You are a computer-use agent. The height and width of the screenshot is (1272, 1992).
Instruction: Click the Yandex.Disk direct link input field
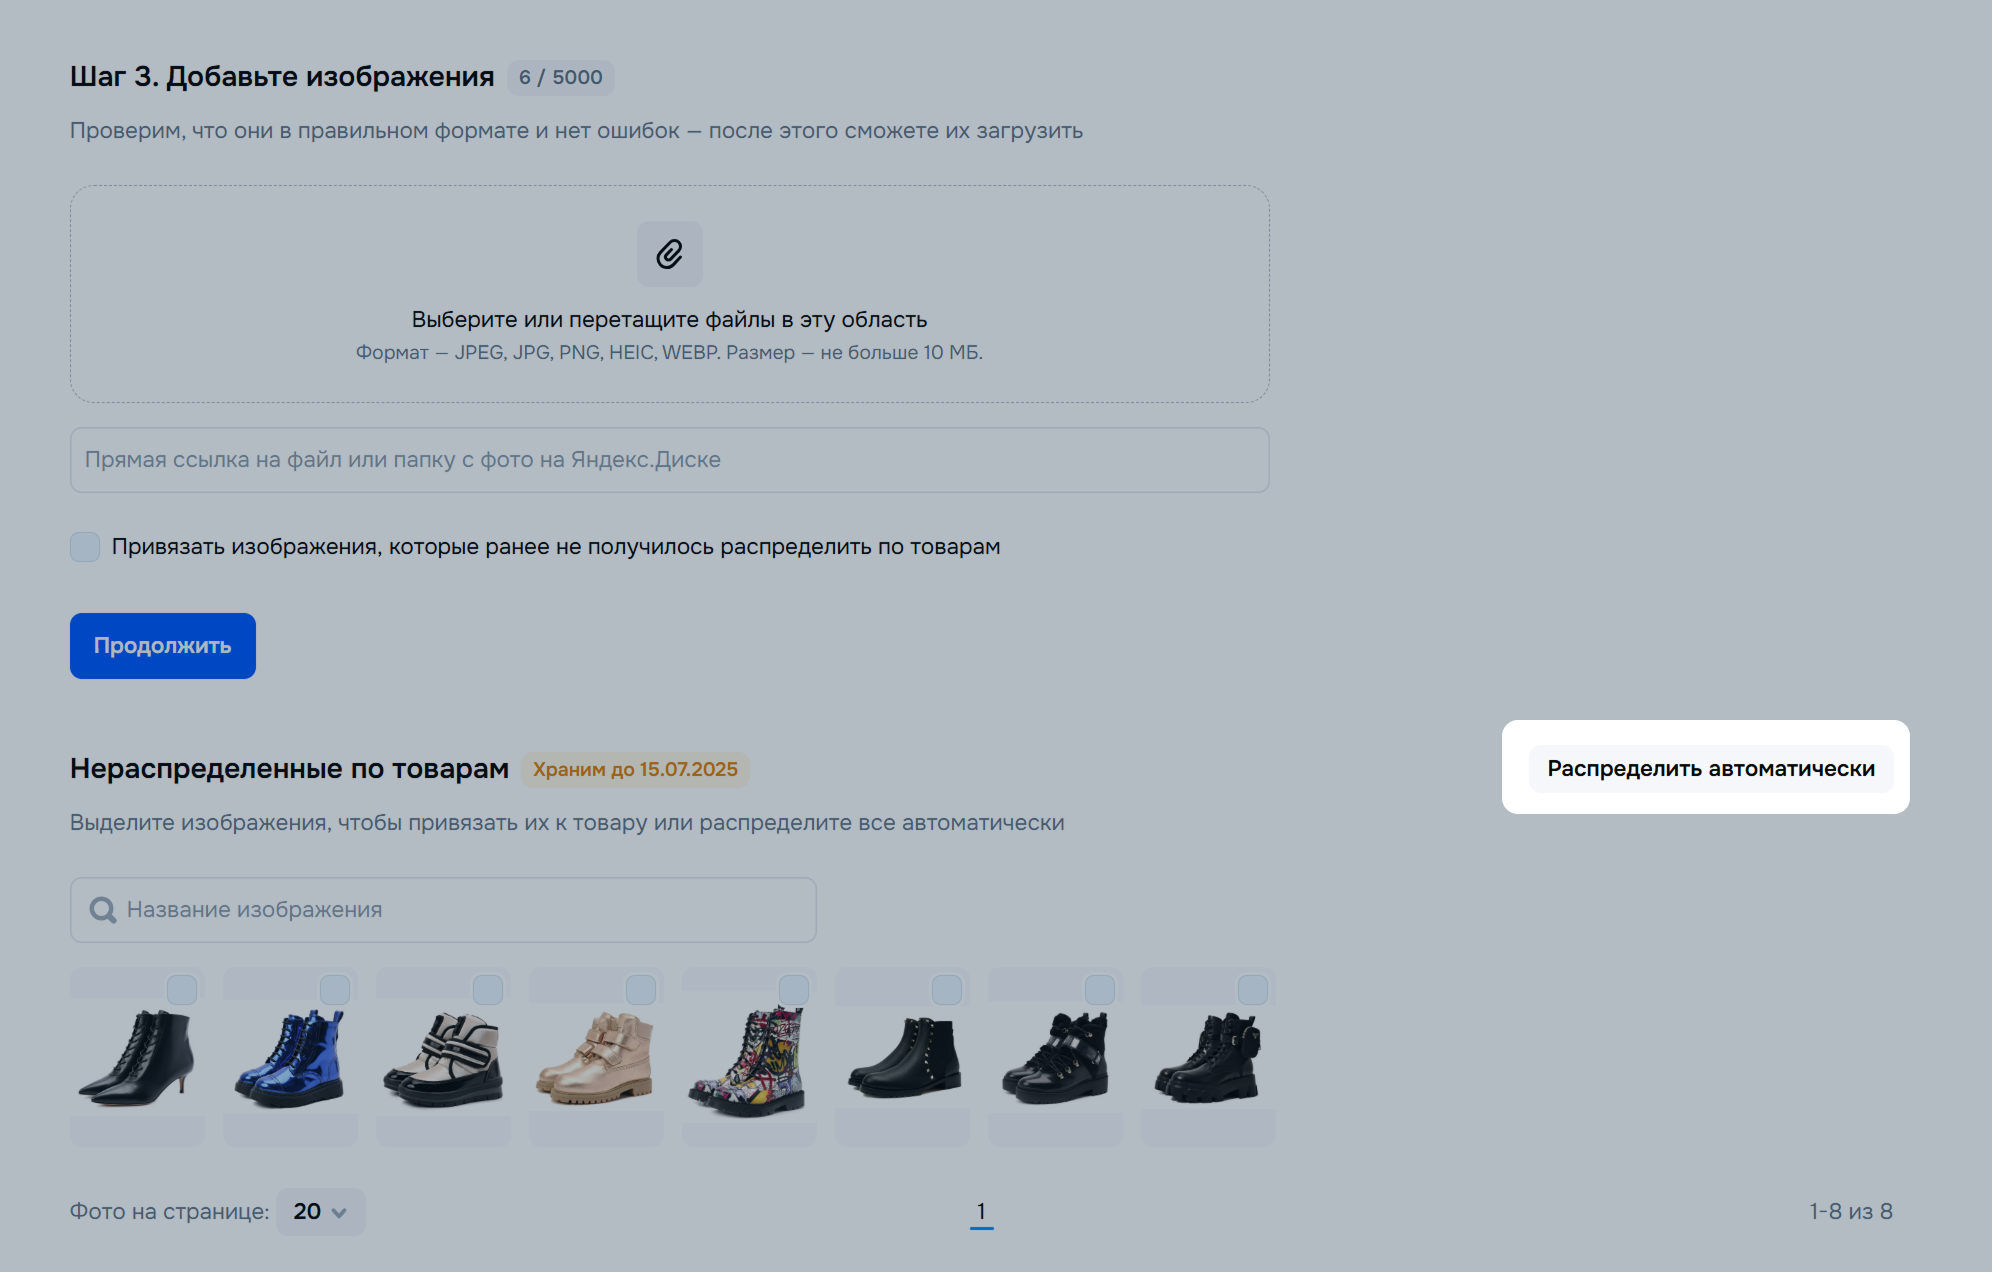(670, 460)
